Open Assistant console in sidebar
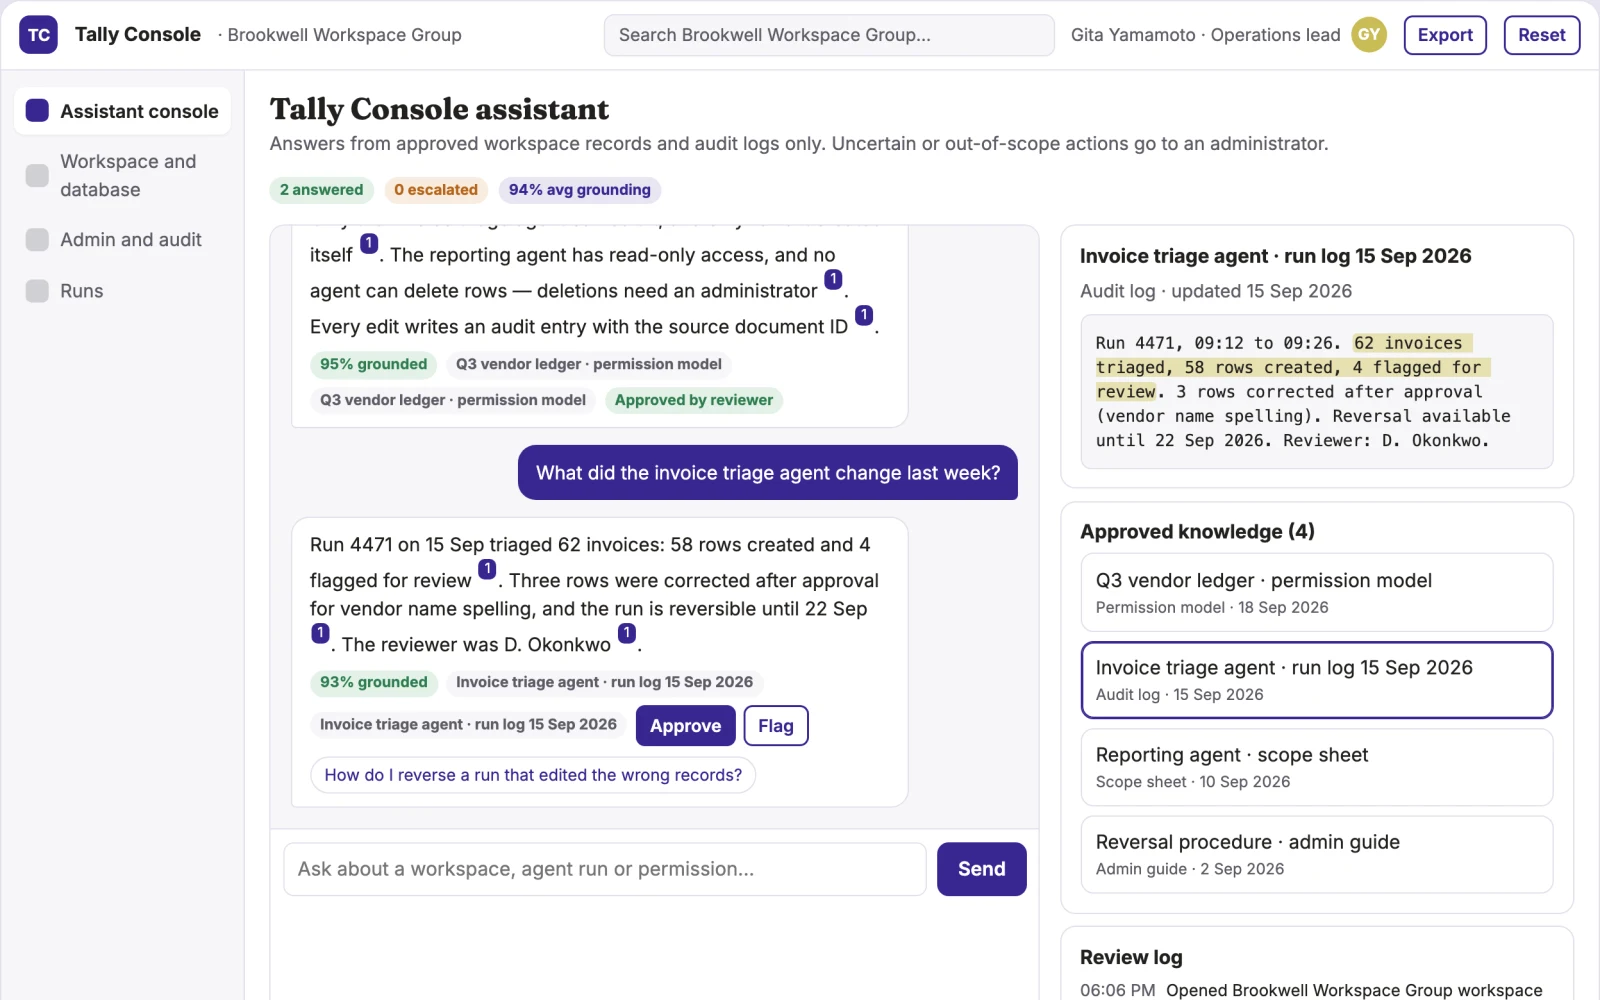Screen dimensions: 1600x1000 (x=122, y=111)
